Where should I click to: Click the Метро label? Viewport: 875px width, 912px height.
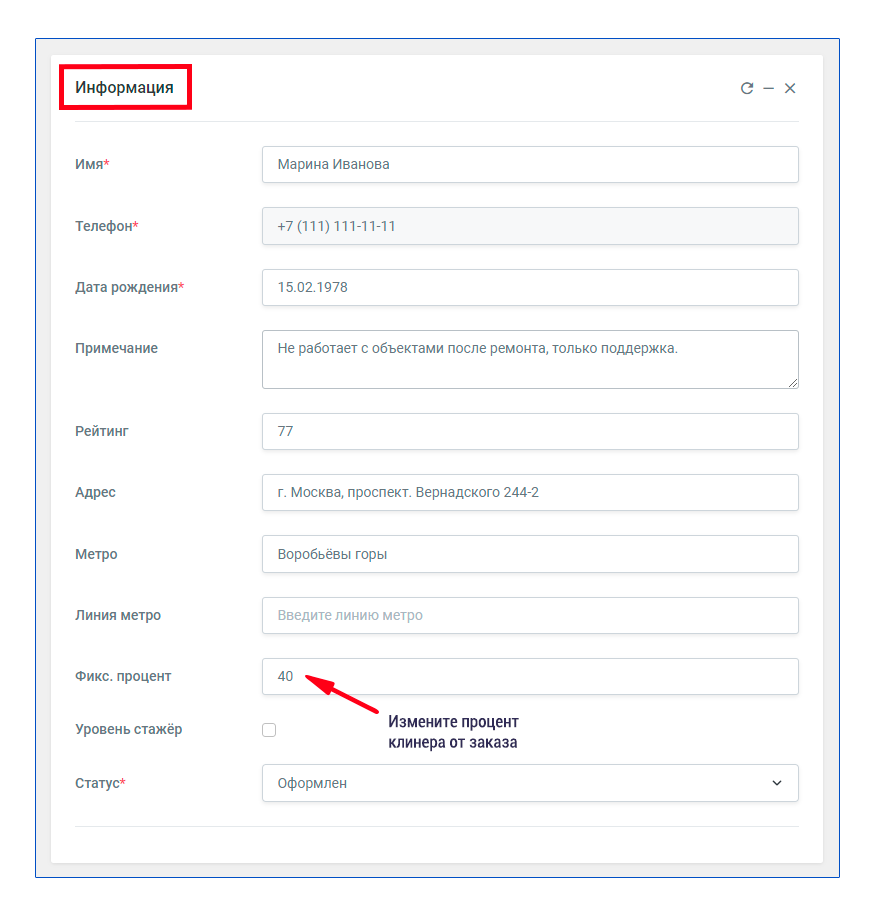coord(96,554)
